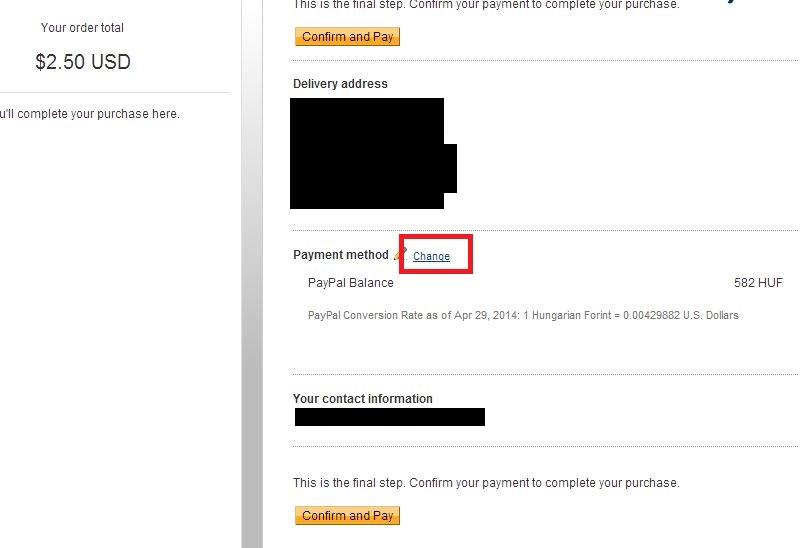This screenshot has height=548, width=803.
Task: Select the PayPal Balance funding source
Action: click(351, 283)
